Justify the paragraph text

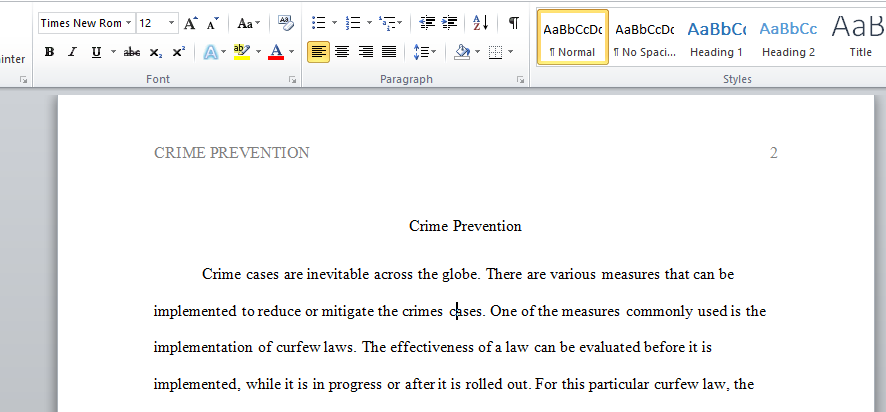click(x=389, y=53)
